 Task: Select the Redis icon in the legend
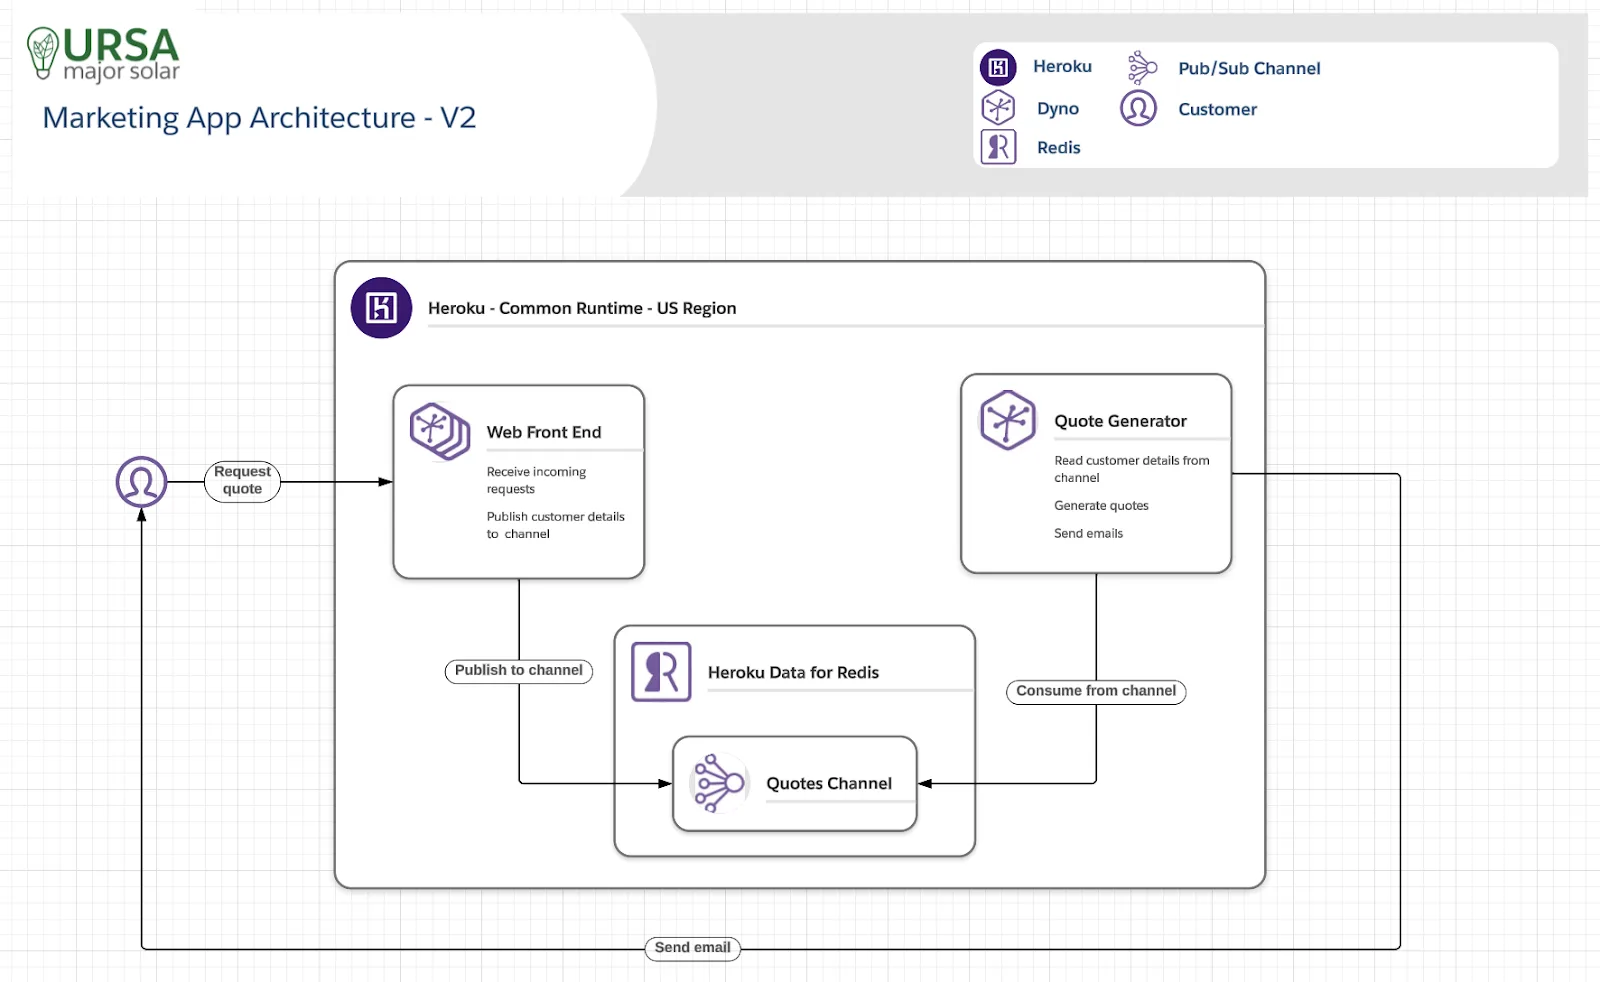click(998, 147)
